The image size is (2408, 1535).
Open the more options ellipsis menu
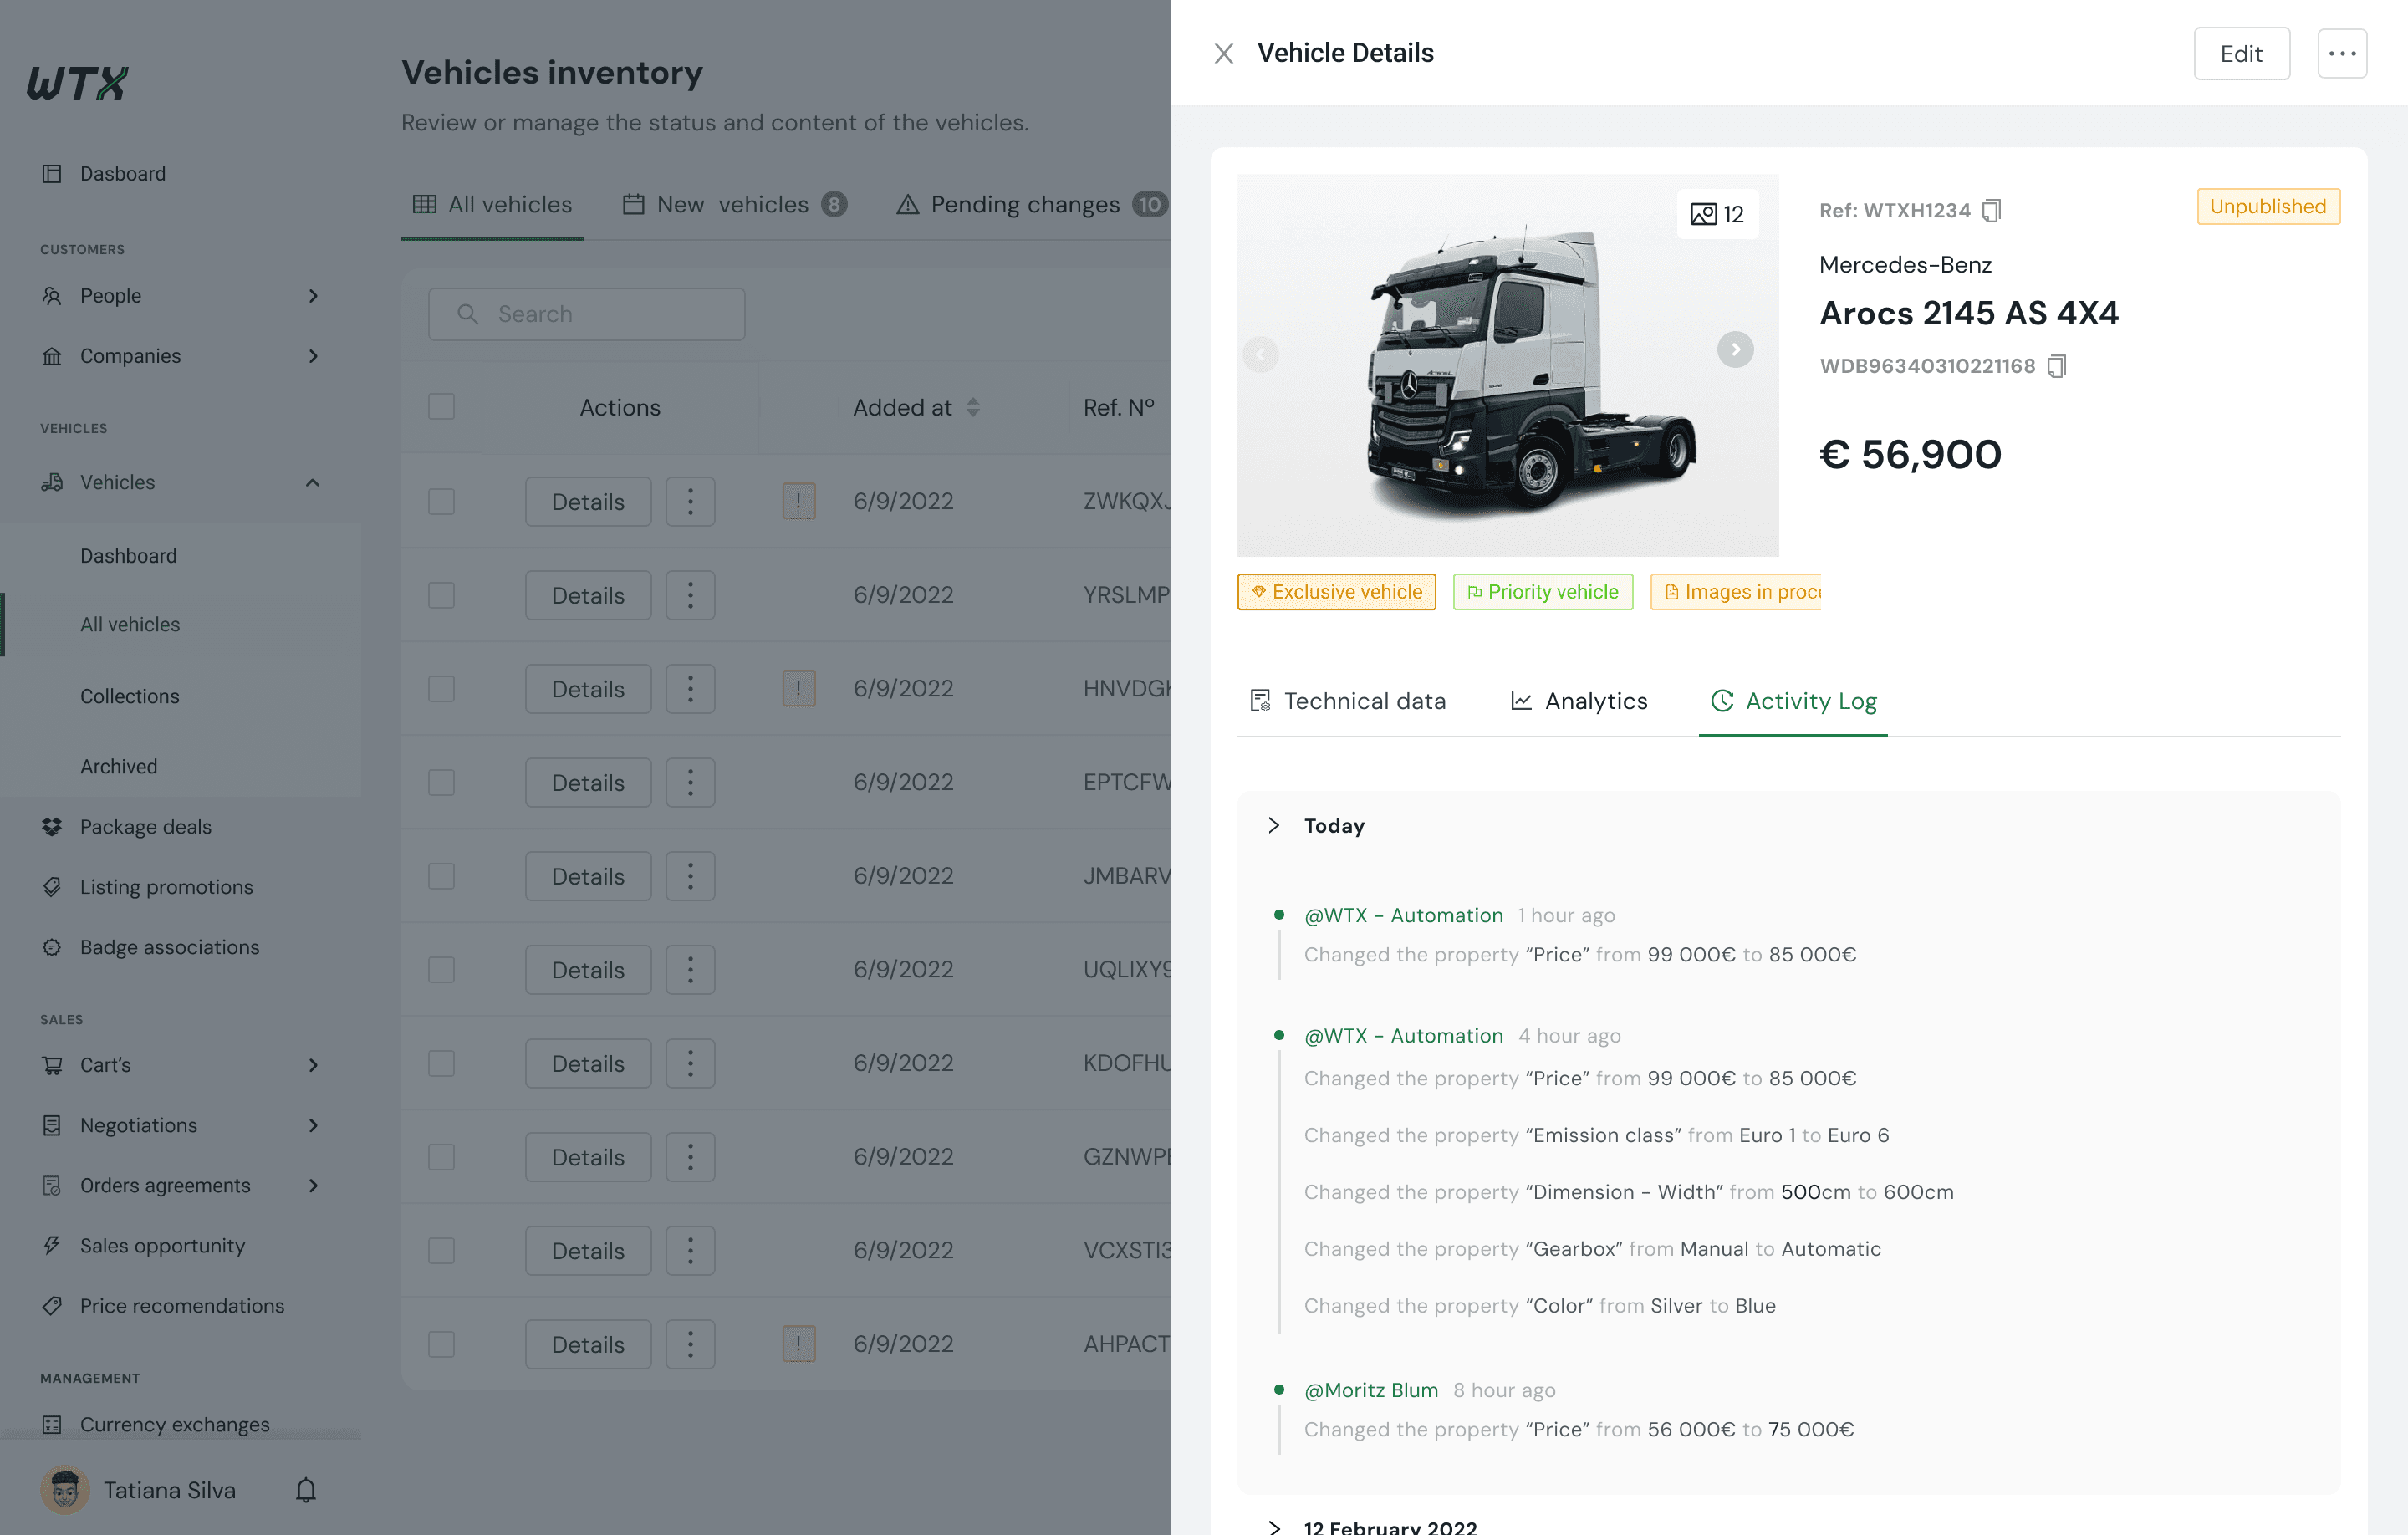(x=2342, y=53)
